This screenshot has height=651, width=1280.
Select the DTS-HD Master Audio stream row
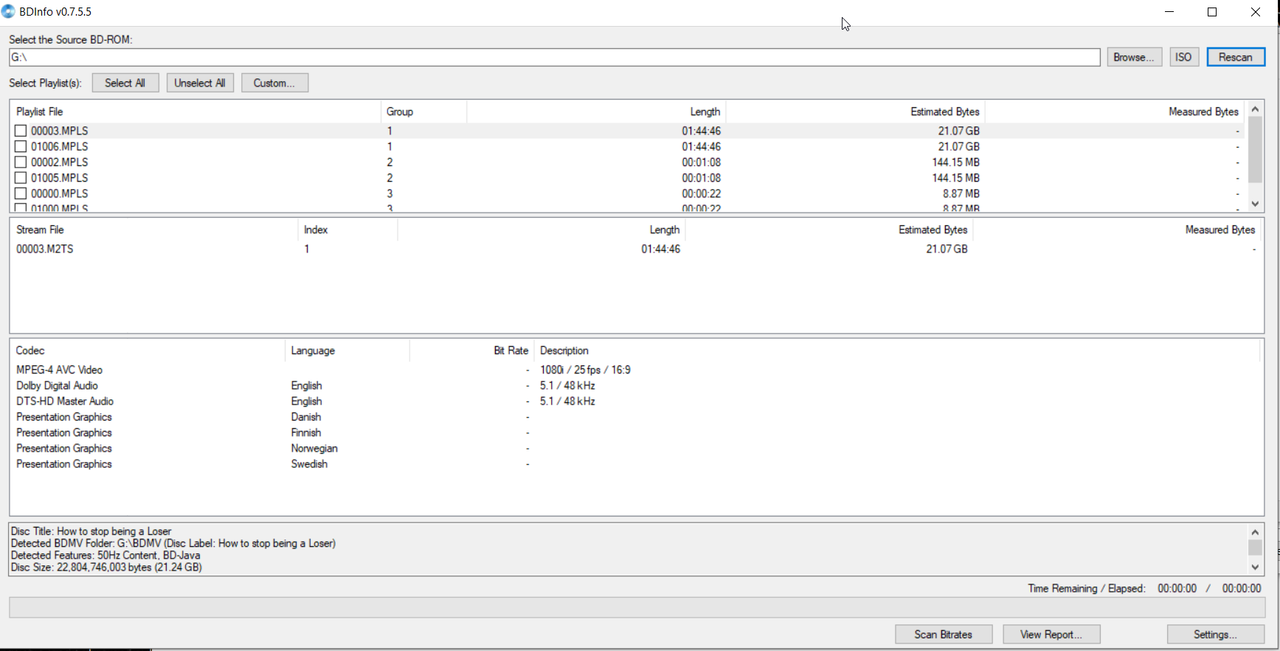click(636, 402)
